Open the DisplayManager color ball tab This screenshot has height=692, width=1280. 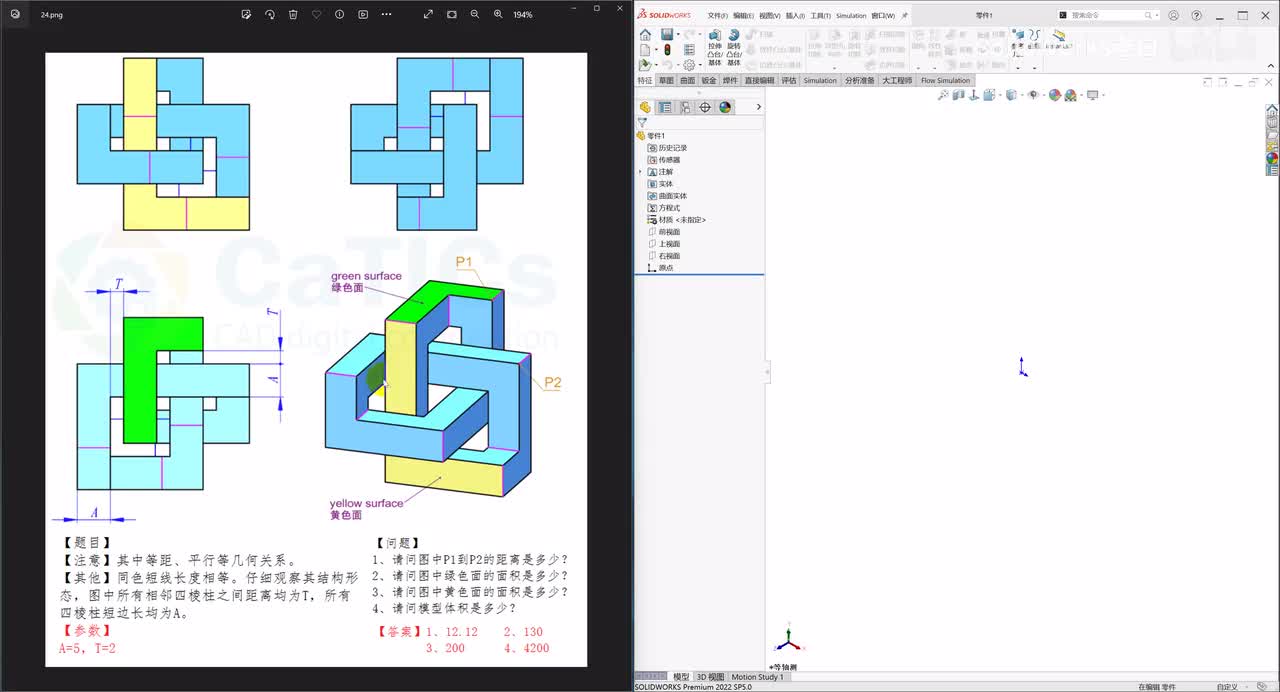pyautogui.click(x=725, y=107)
